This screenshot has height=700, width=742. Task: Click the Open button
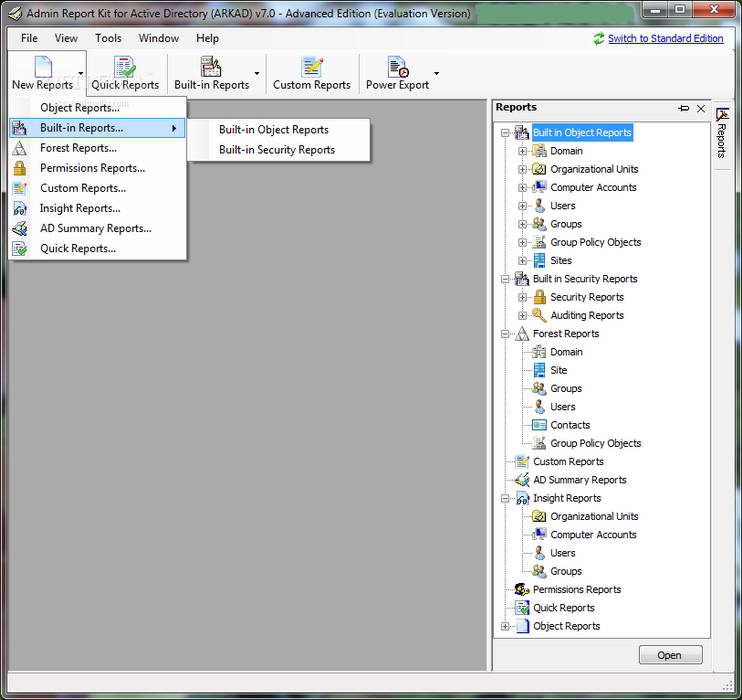pyautogui.click(x=671, y=655)
